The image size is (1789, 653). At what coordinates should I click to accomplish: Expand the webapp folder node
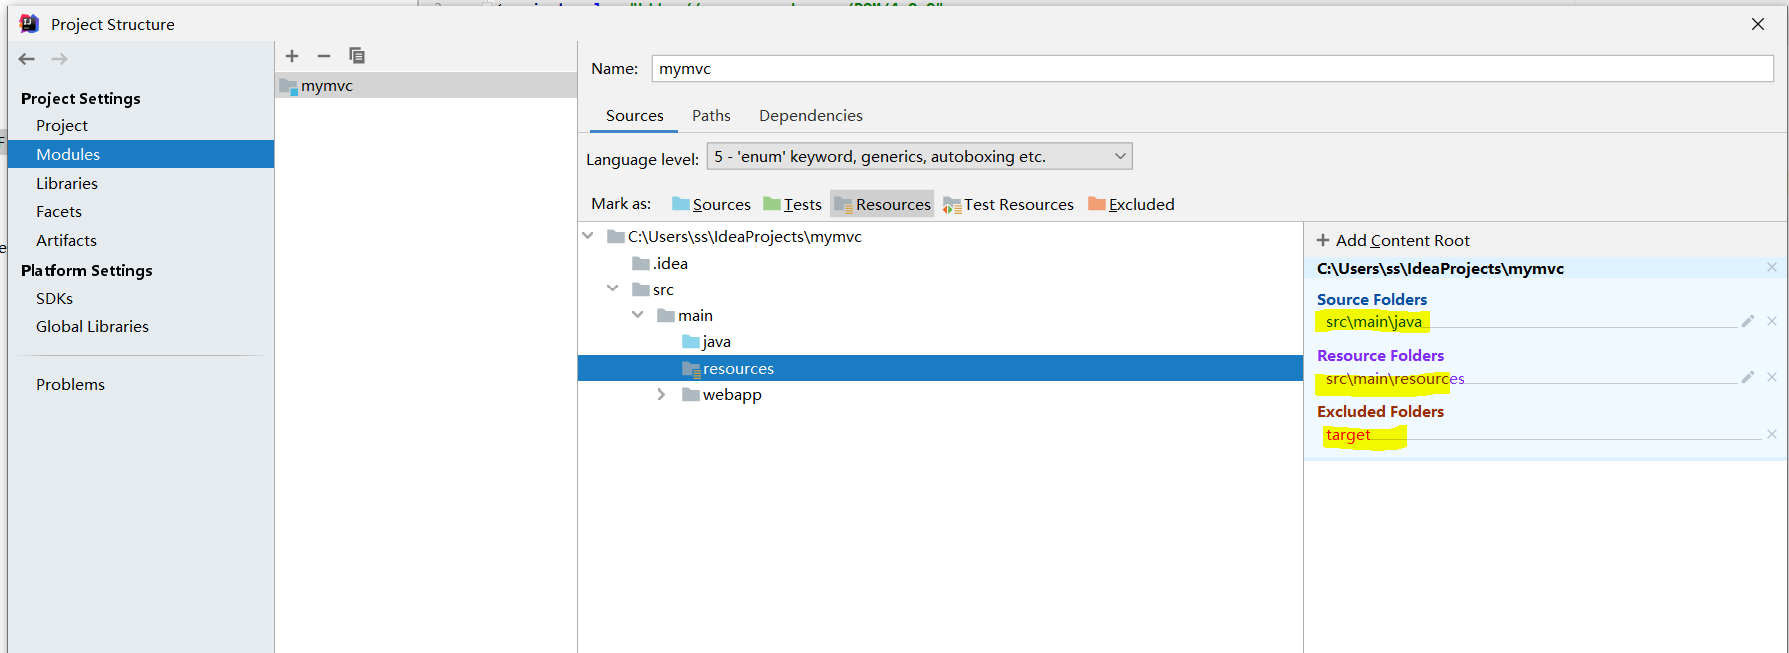pyautogui.click(x=661, y=395)
